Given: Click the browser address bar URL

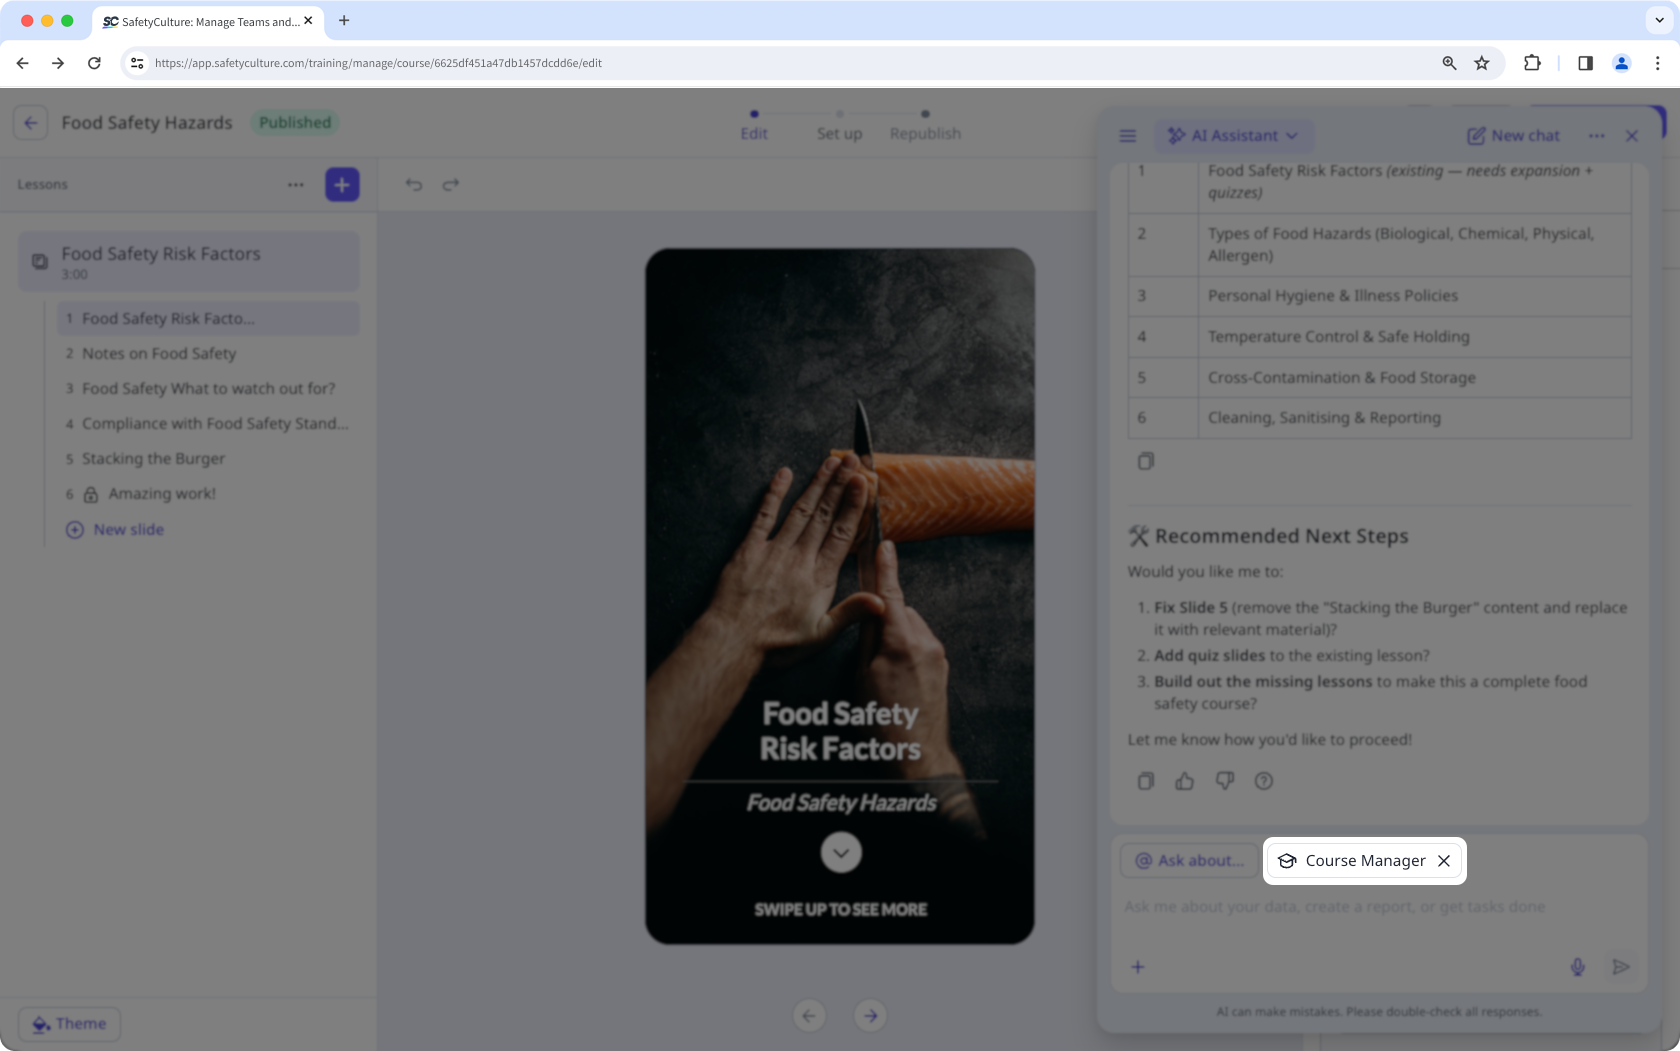Looking at the screenshot, I should pyautogui.click(x=378, y=63).
